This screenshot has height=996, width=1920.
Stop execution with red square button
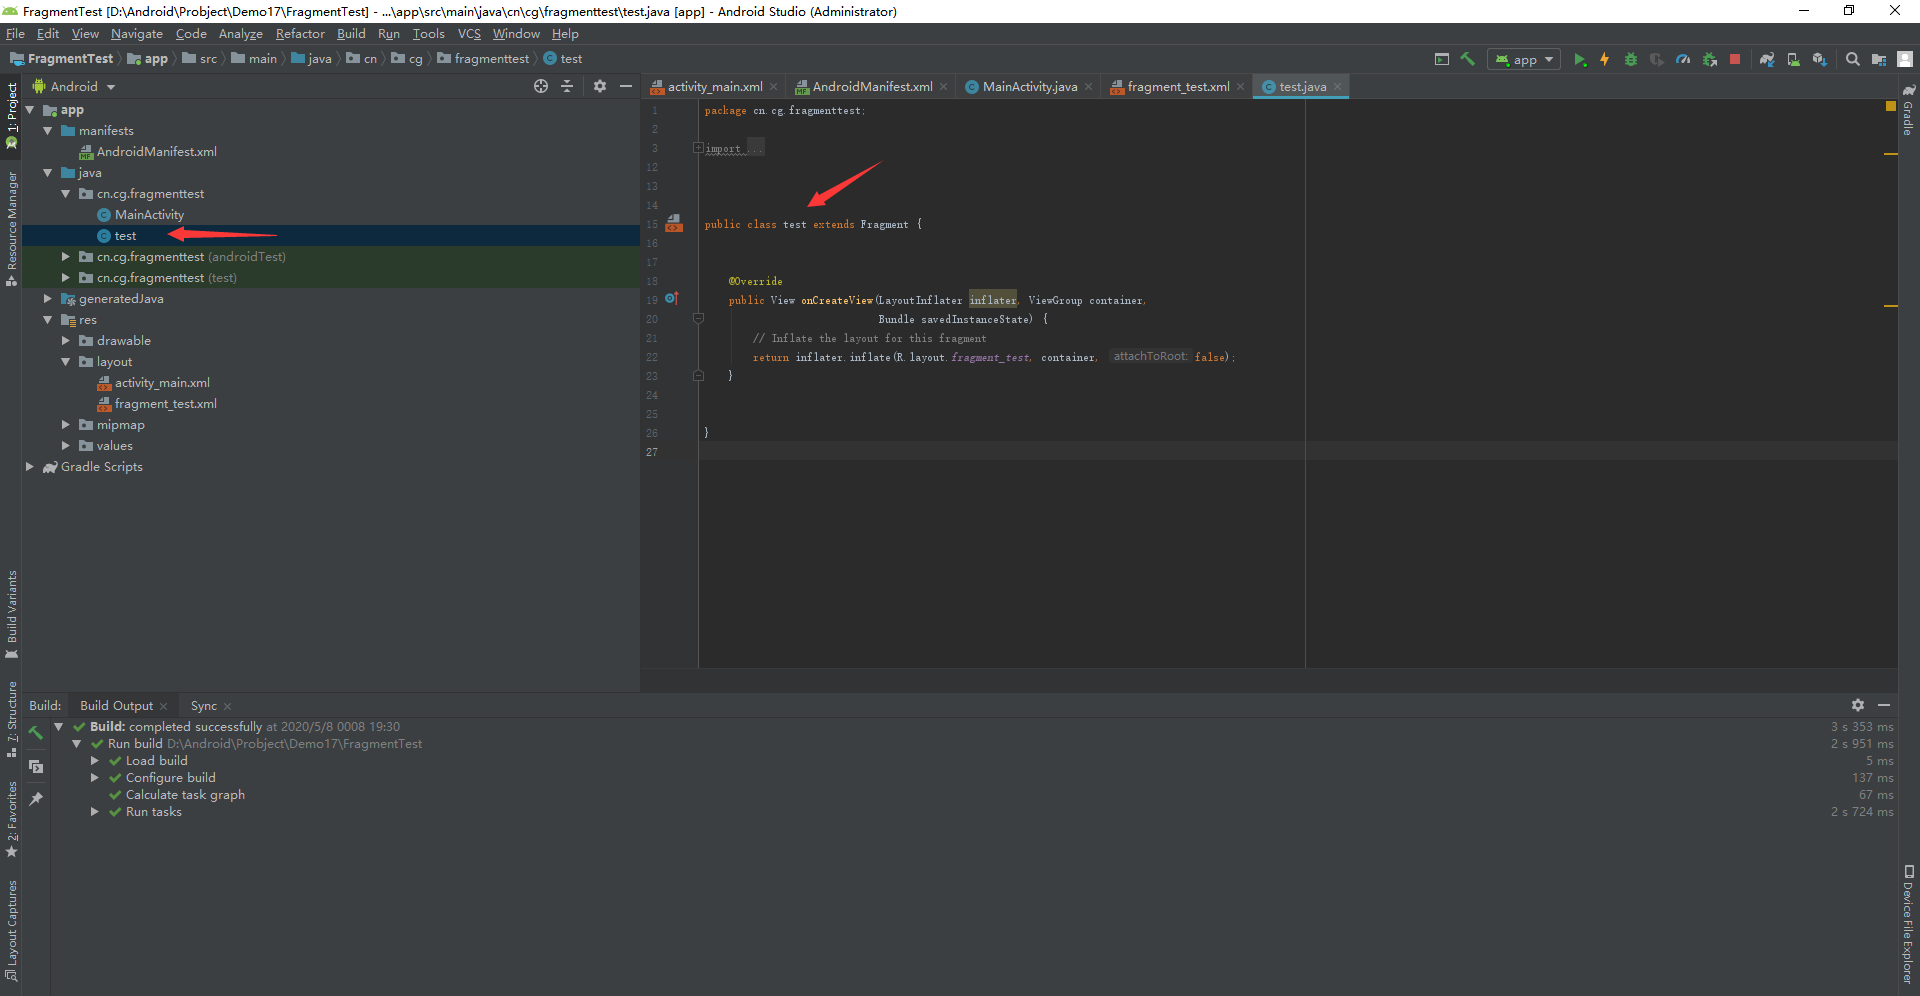click(x=1735, y=60)
